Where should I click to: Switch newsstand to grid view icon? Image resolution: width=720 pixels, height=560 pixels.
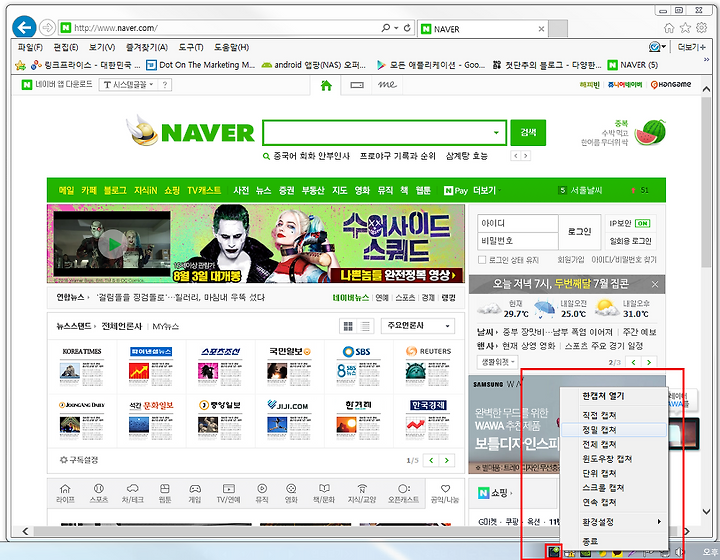[348, 326]
